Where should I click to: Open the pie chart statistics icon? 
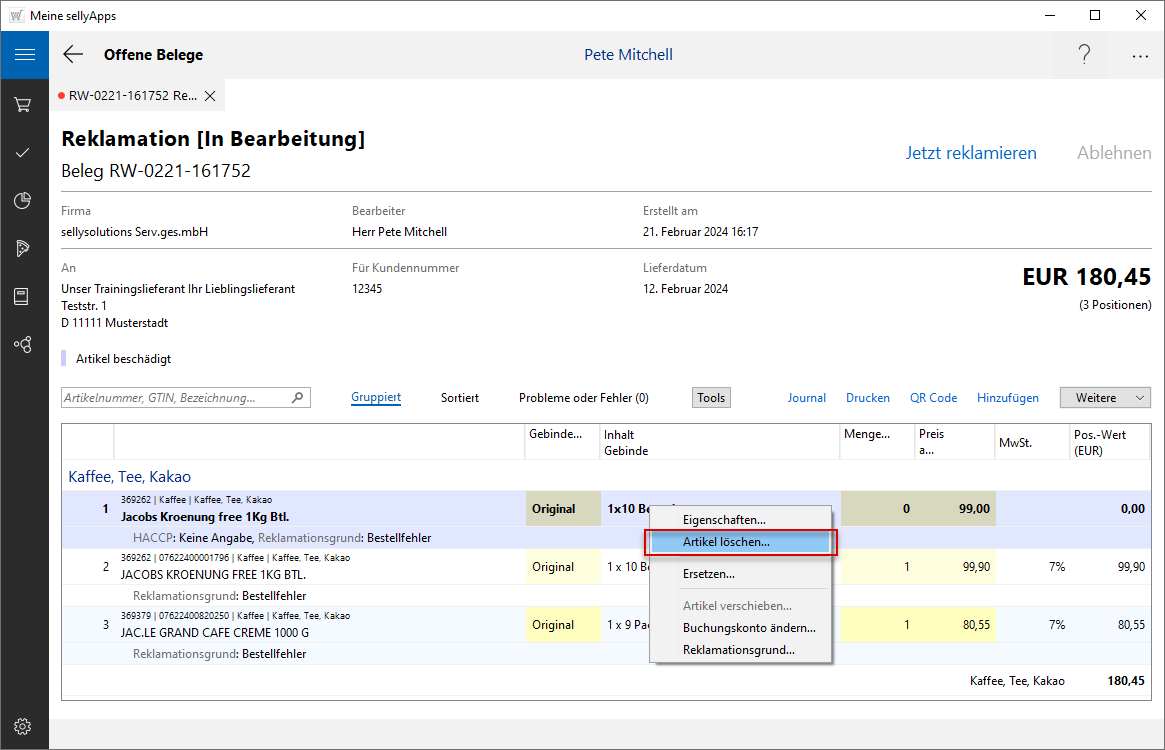pos(23,201)
